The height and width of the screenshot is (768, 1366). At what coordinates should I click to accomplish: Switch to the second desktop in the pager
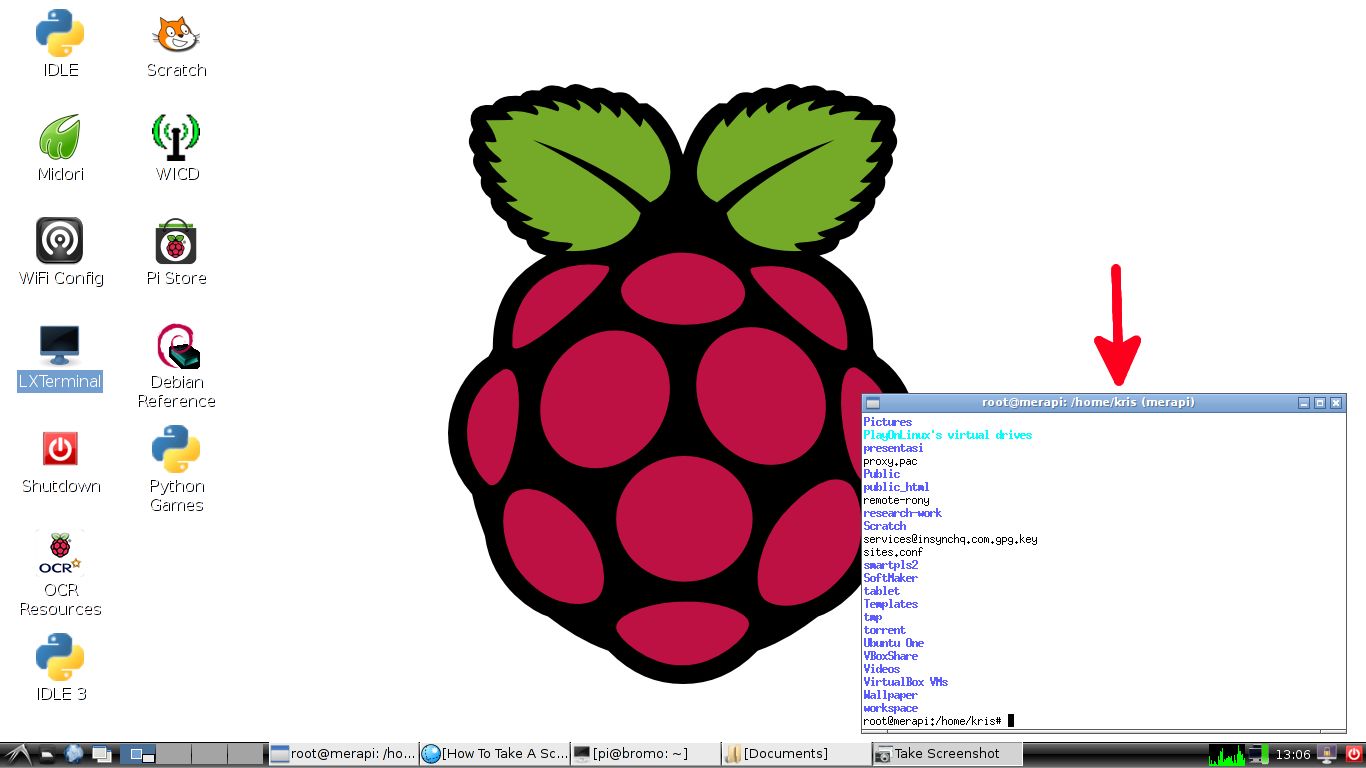173,754
